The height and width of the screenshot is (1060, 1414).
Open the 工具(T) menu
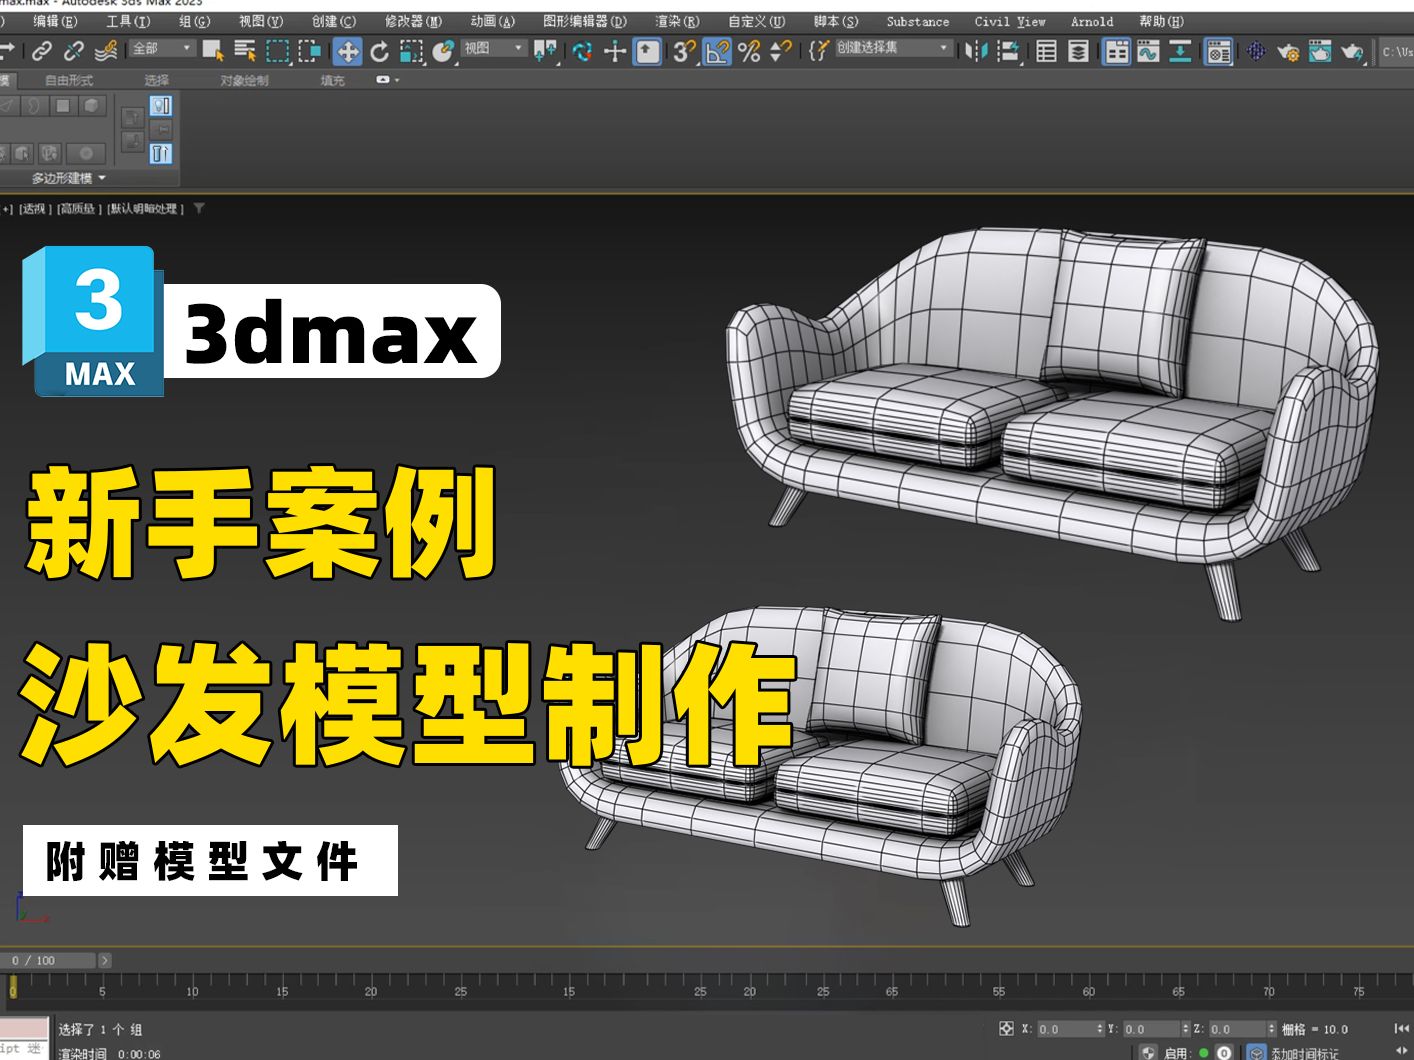coord(128,21)
